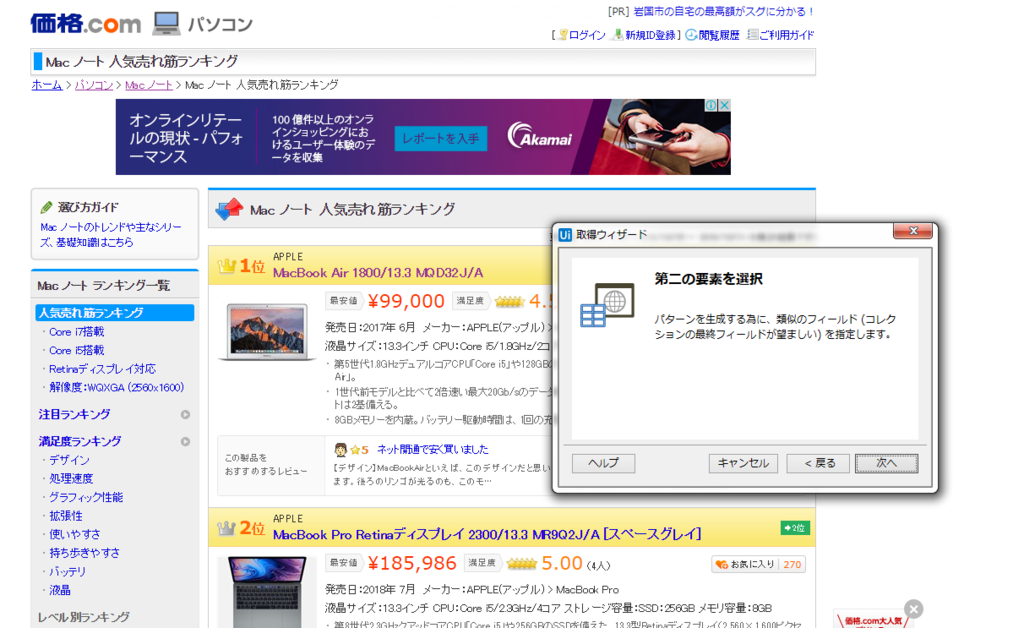Viewport: 1024px width, 628px height.
Task: Open the ログイン link
Action: click(x=586, y=35)
